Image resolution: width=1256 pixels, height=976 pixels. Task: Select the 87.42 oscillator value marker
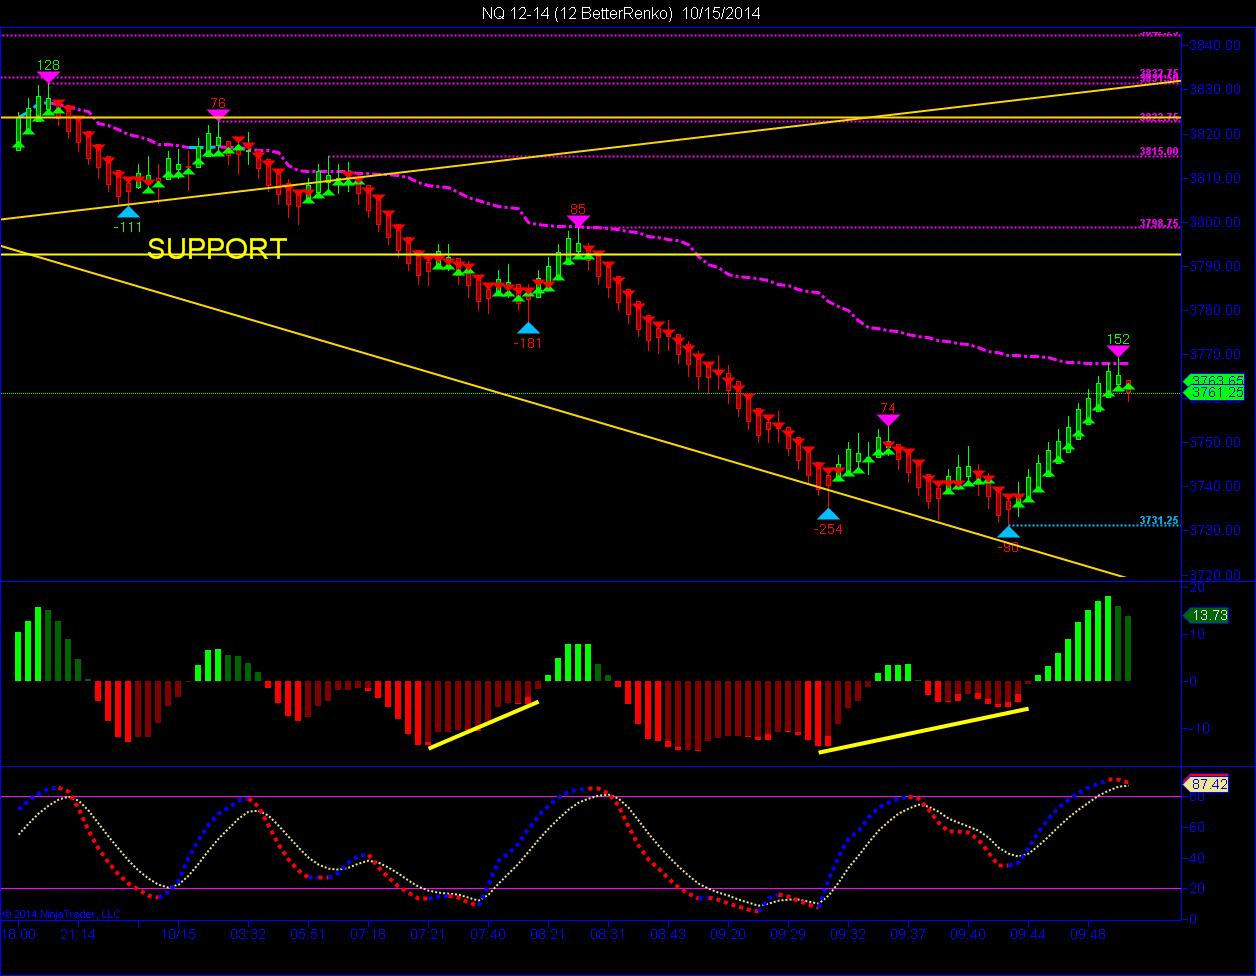pos(1208,784)
